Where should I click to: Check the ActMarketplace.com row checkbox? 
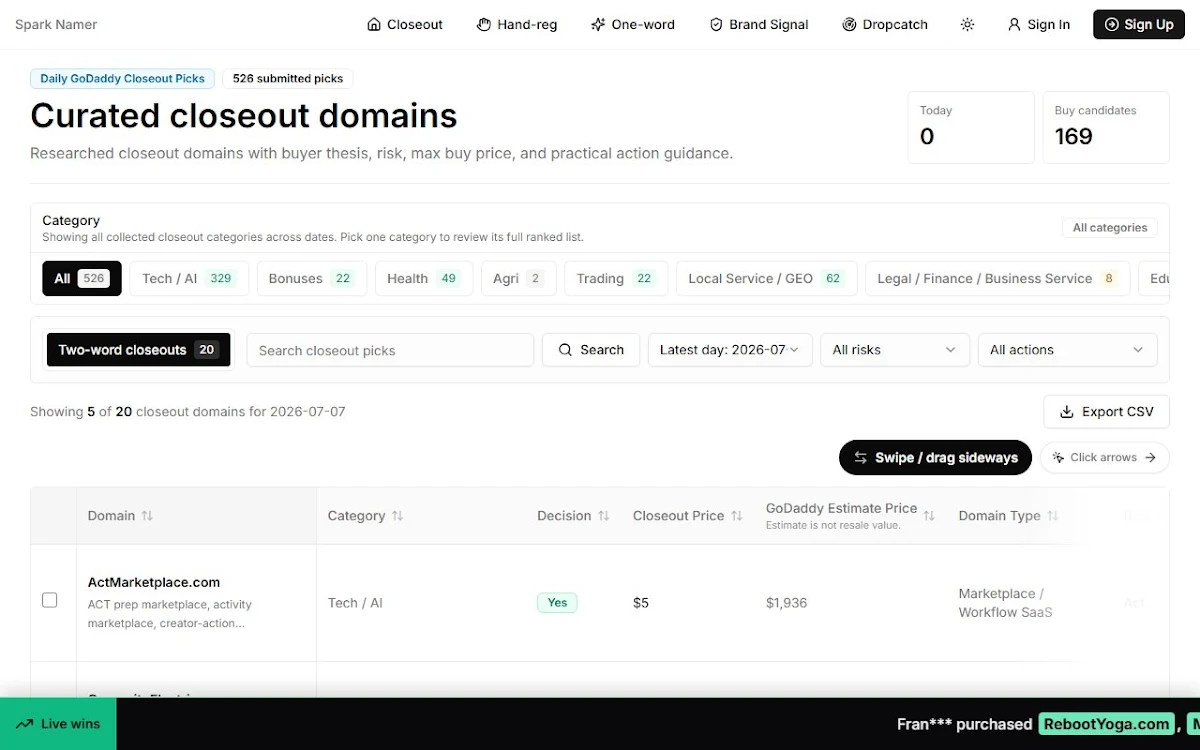coord(50,600)
